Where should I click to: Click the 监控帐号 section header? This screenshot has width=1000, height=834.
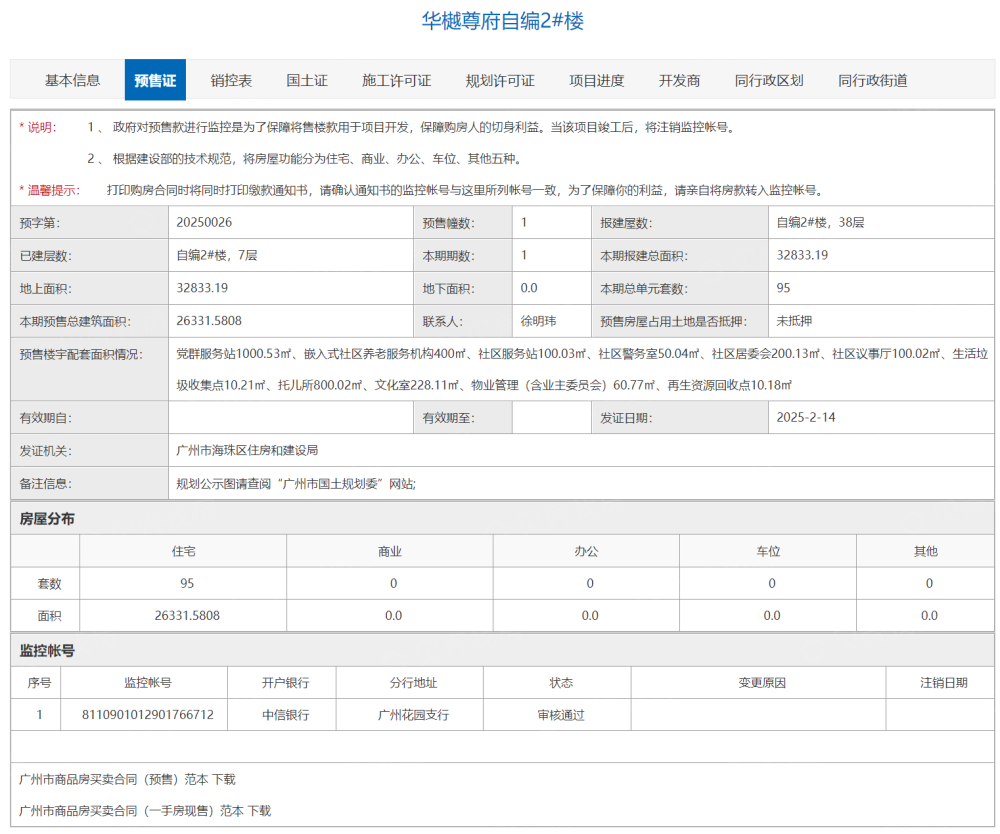tap(47, 650)
